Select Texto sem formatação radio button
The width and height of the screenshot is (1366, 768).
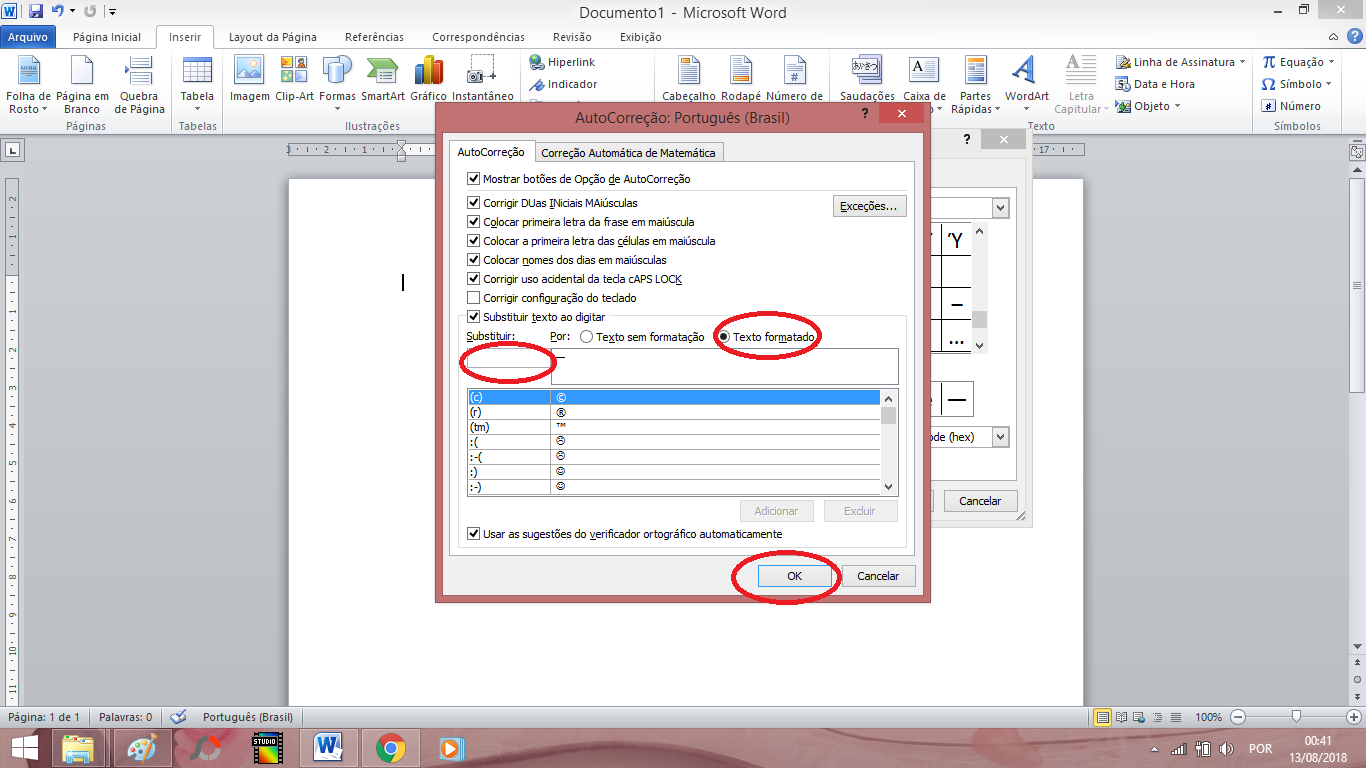pos(587,337)
